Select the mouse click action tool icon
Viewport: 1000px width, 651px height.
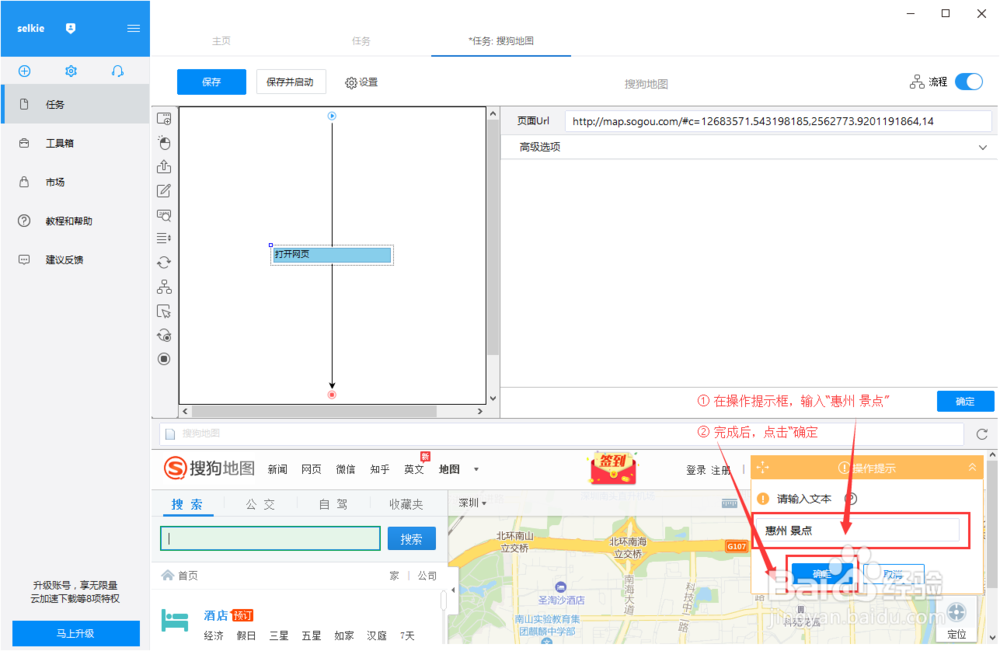tap(164, 142)
